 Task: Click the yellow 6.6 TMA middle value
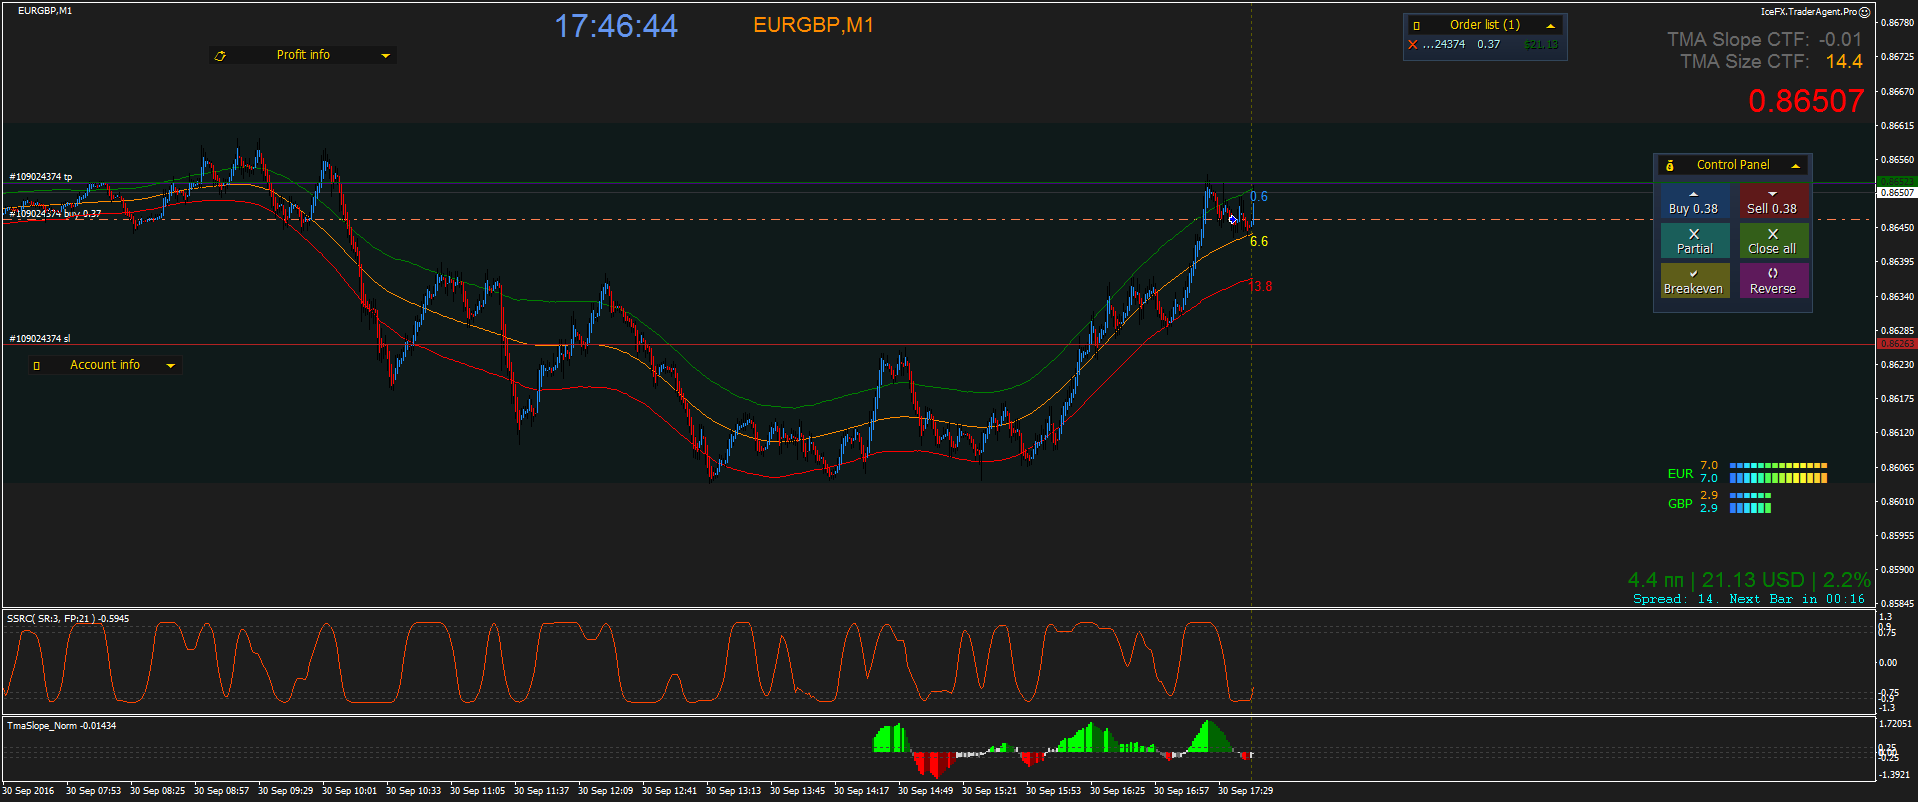[1259, 241]
